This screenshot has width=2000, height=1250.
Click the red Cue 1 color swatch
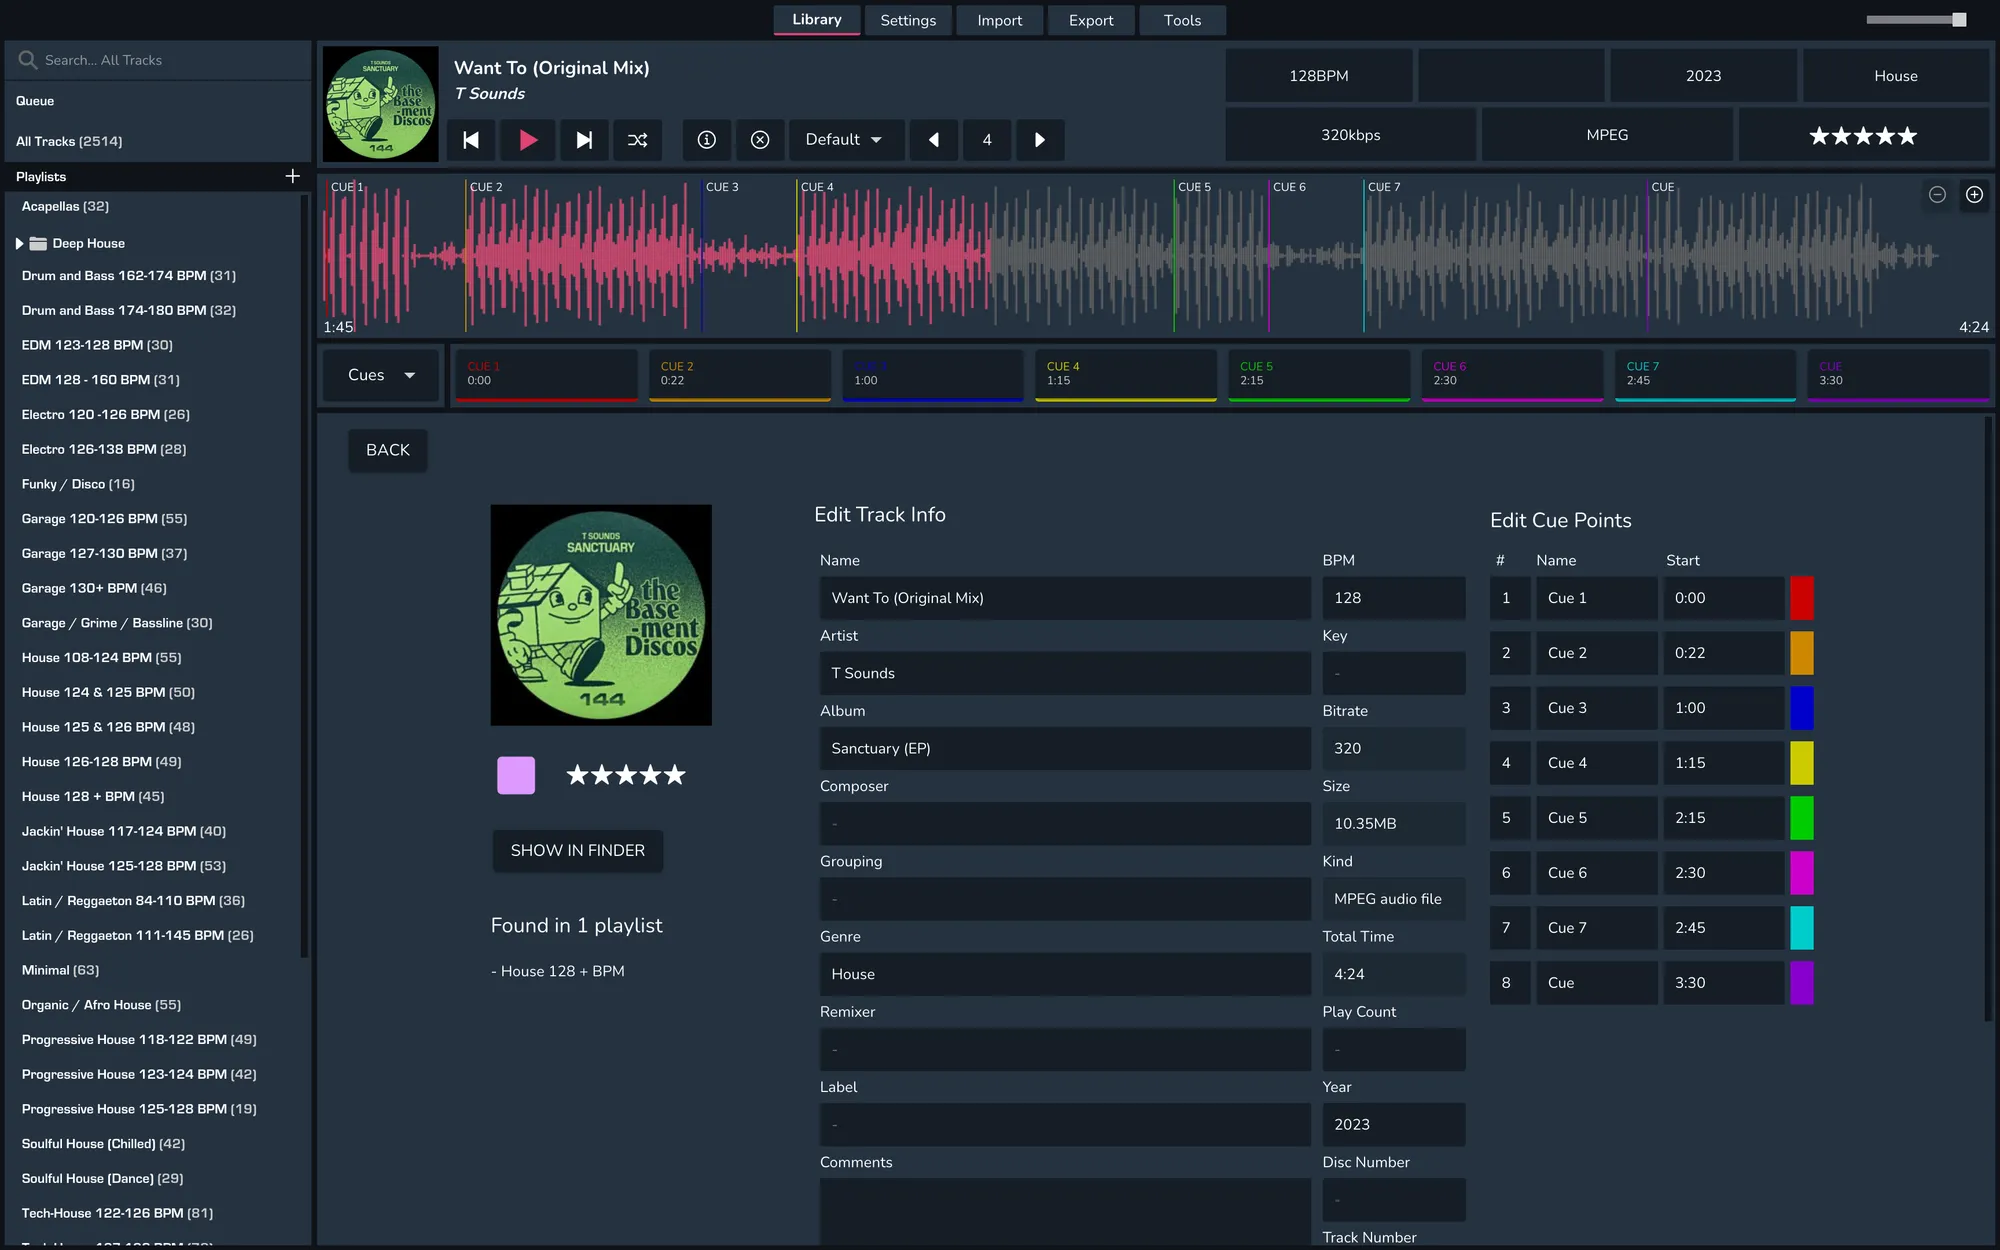[1801, 598]
